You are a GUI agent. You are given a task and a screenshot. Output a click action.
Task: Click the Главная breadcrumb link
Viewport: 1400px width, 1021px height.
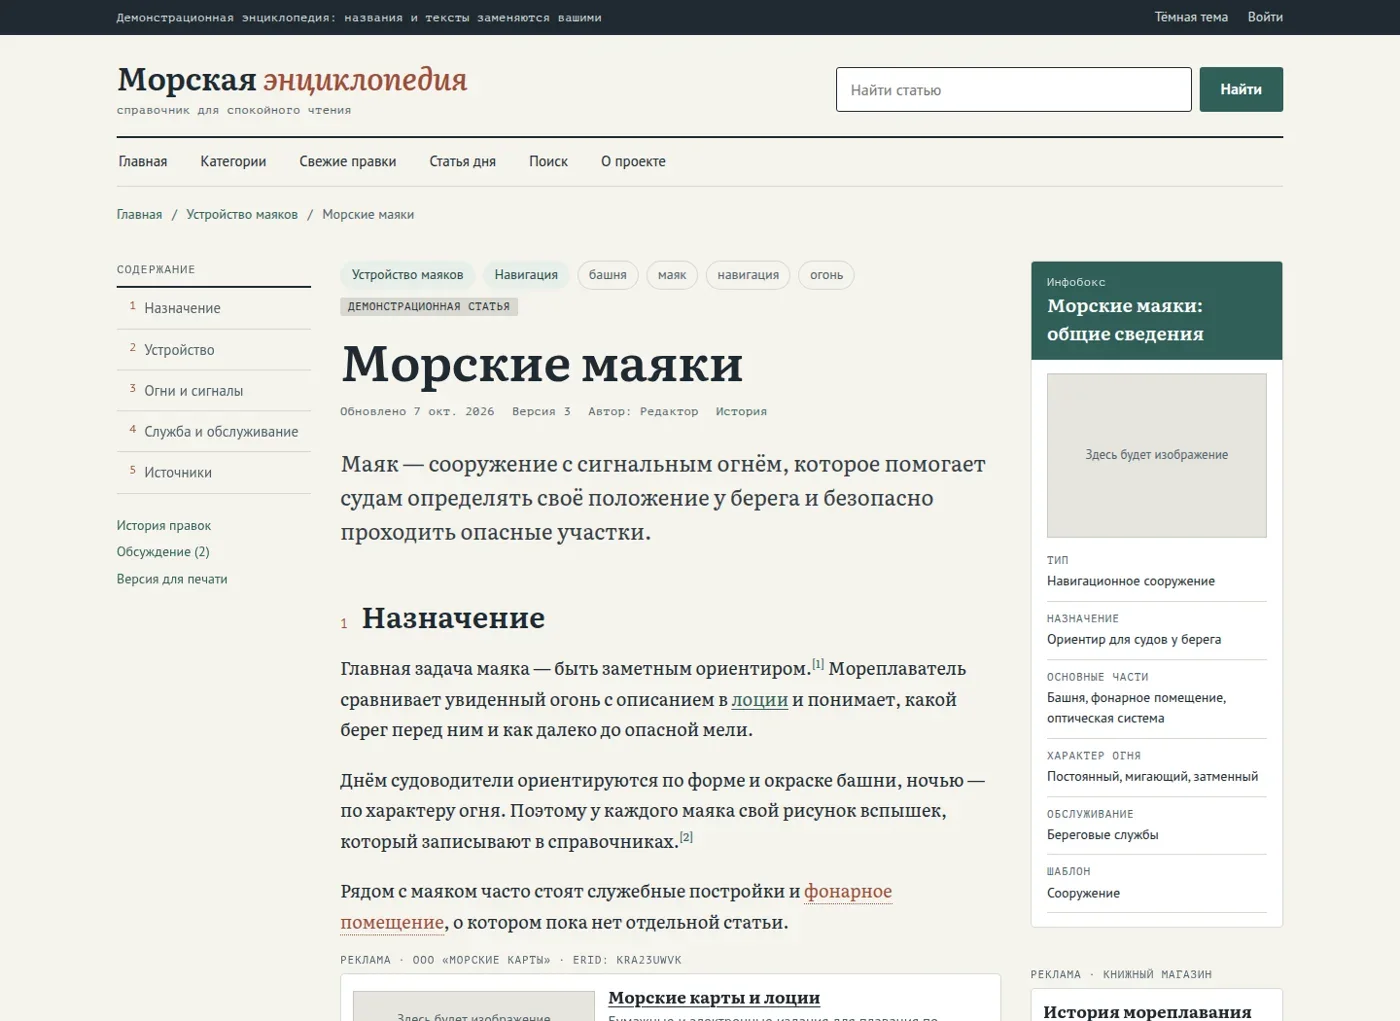(x=139, y=214)
